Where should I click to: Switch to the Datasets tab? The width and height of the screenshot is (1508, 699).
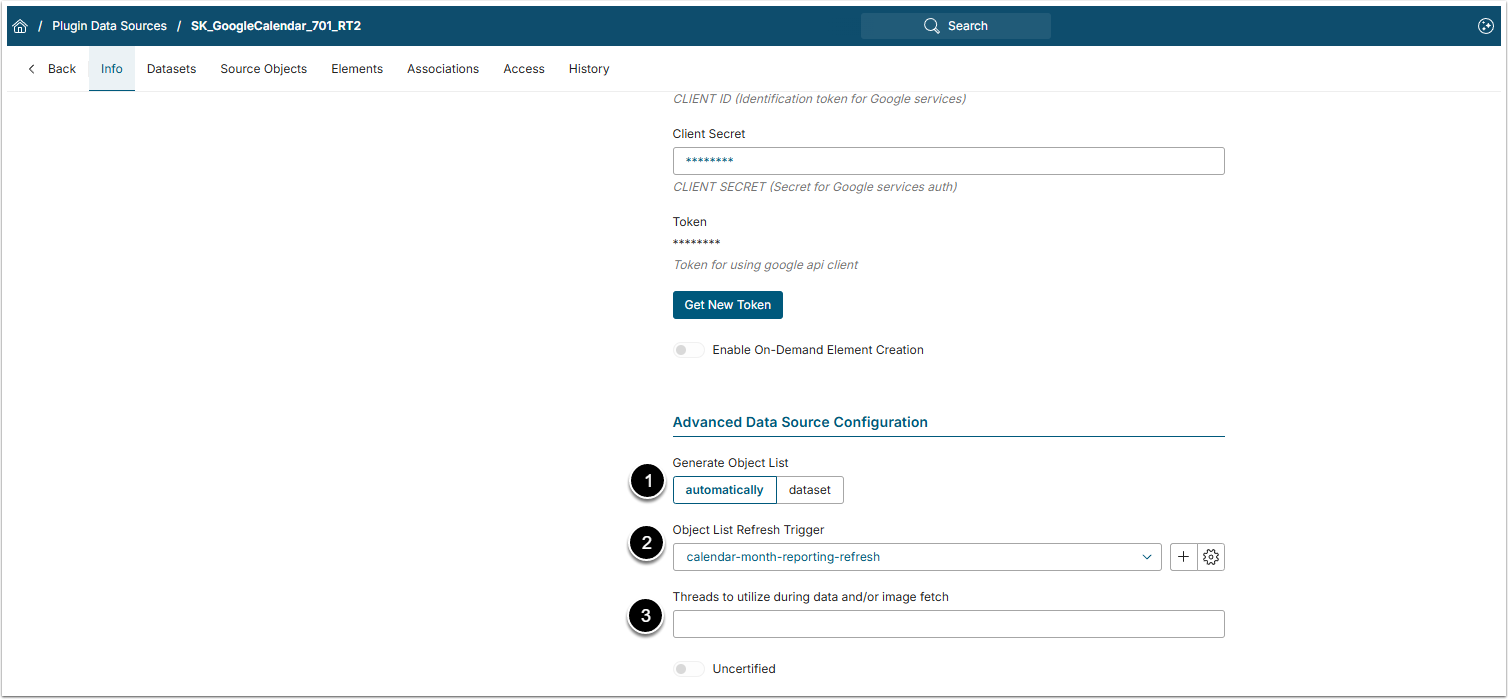[171, 69]
